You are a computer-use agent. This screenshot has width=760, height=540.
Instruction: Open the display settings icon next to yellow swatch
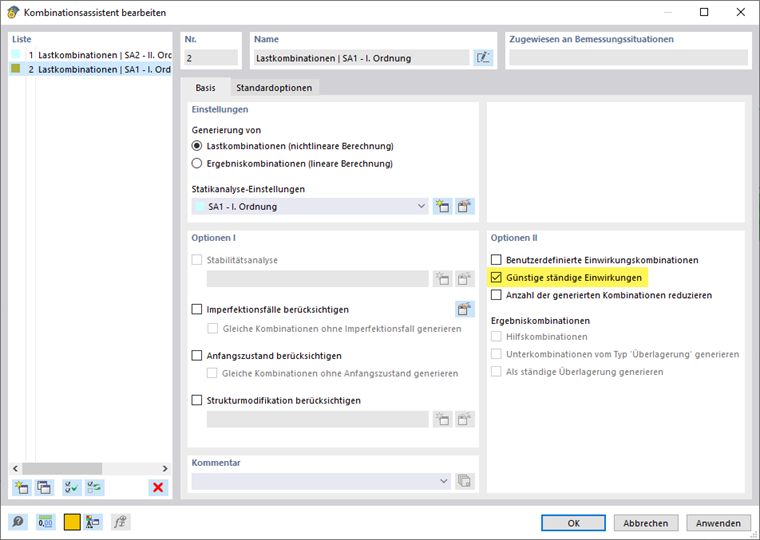tap(93, 522)
